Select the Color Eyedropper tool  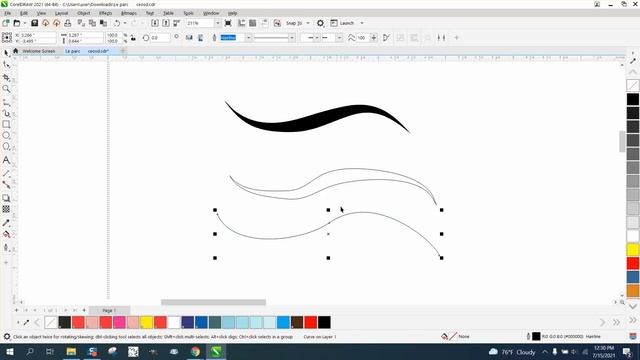[6, 223]
